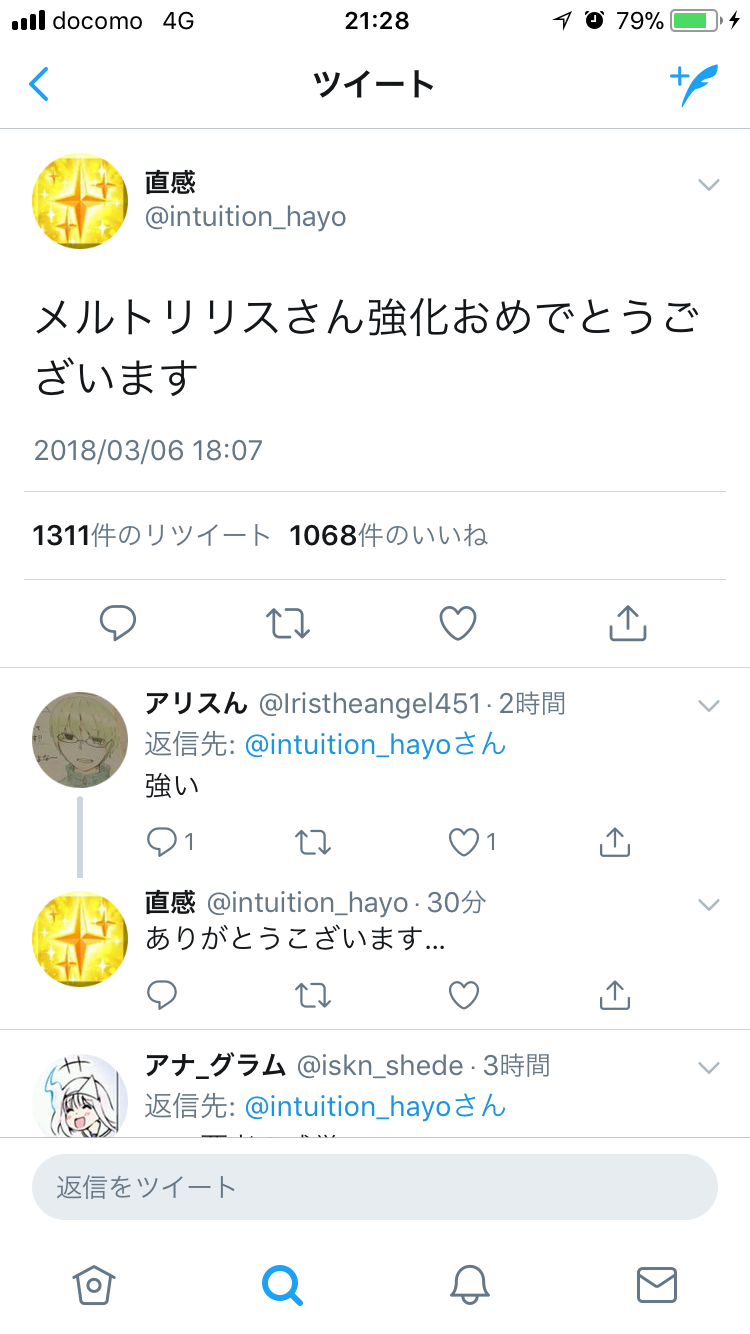Open the Notifications bell tab
This screenshot has height=1334, width=750.
click(x=469, y=1284)
